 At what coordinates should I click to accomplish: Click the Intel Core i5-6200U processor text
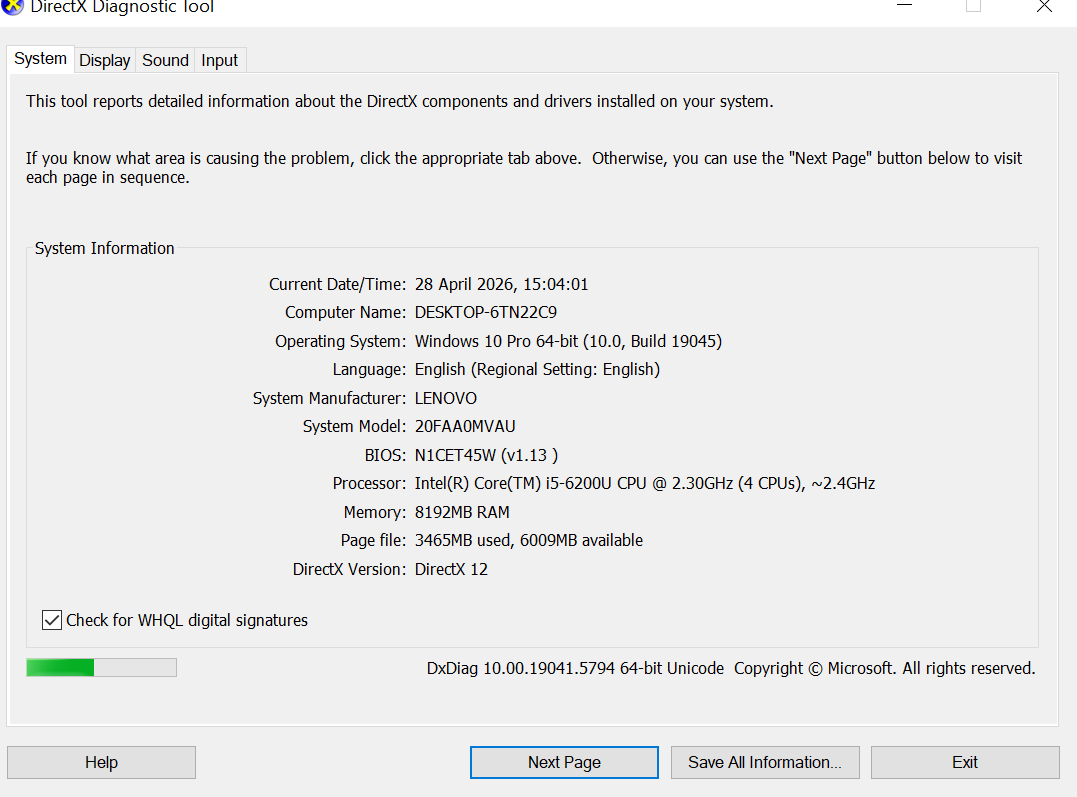(645, 483)
